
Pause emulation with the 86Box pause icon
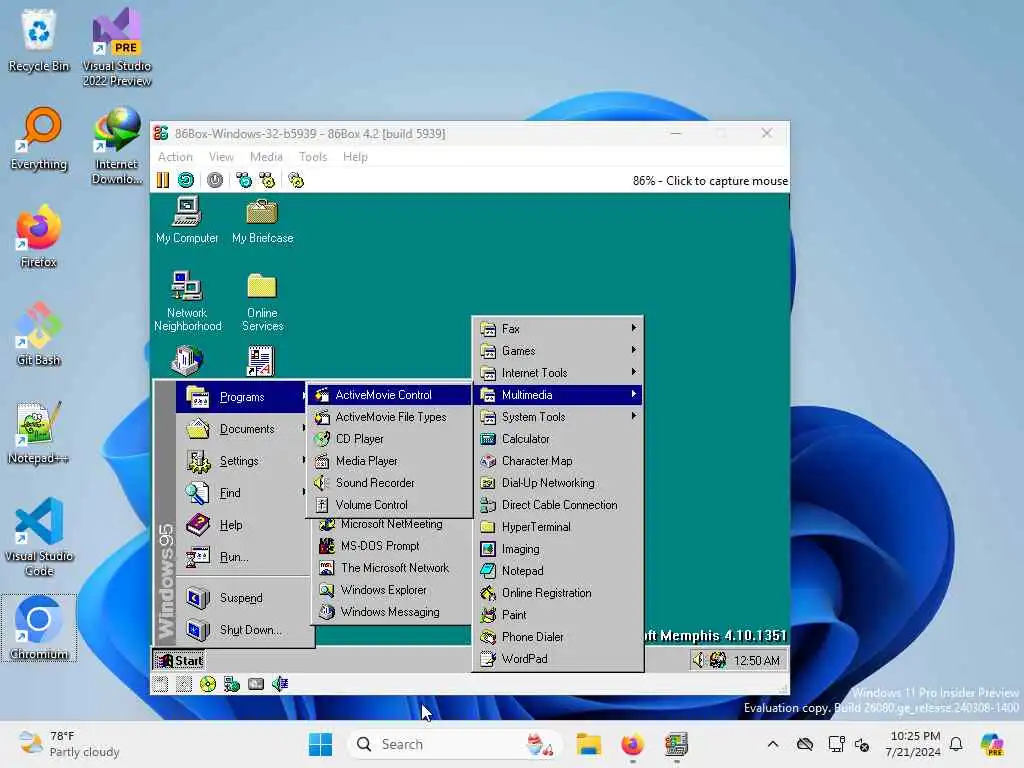pyautogui.click(x=163, y=180)
